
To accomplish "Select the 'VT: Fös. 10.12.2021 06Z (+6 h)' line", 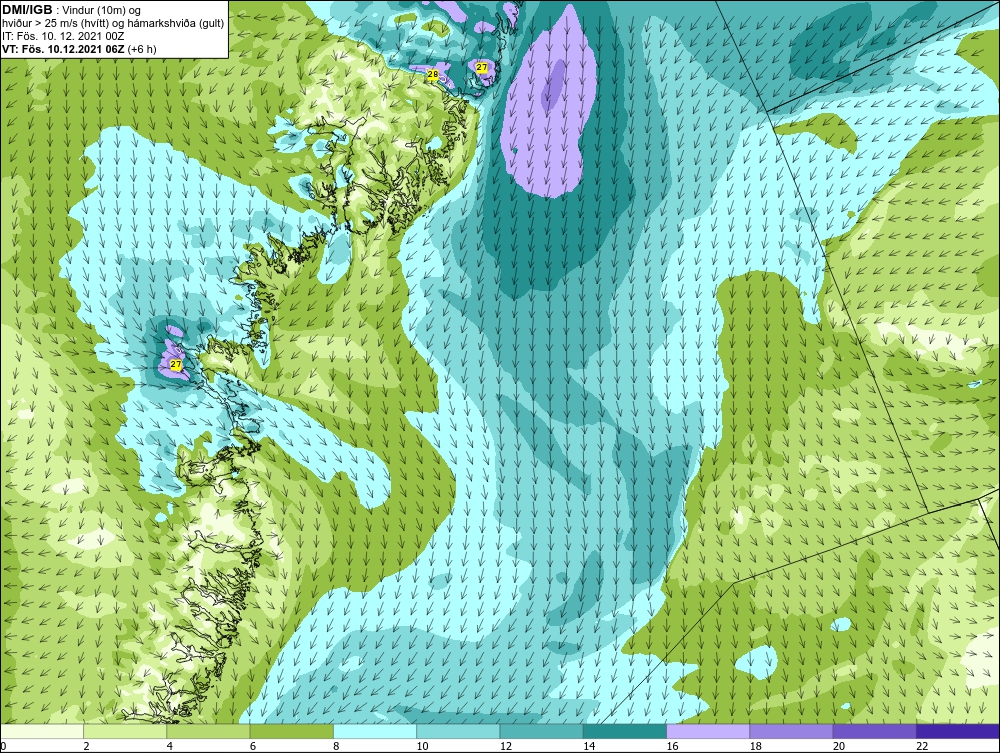I will [79, 49].
